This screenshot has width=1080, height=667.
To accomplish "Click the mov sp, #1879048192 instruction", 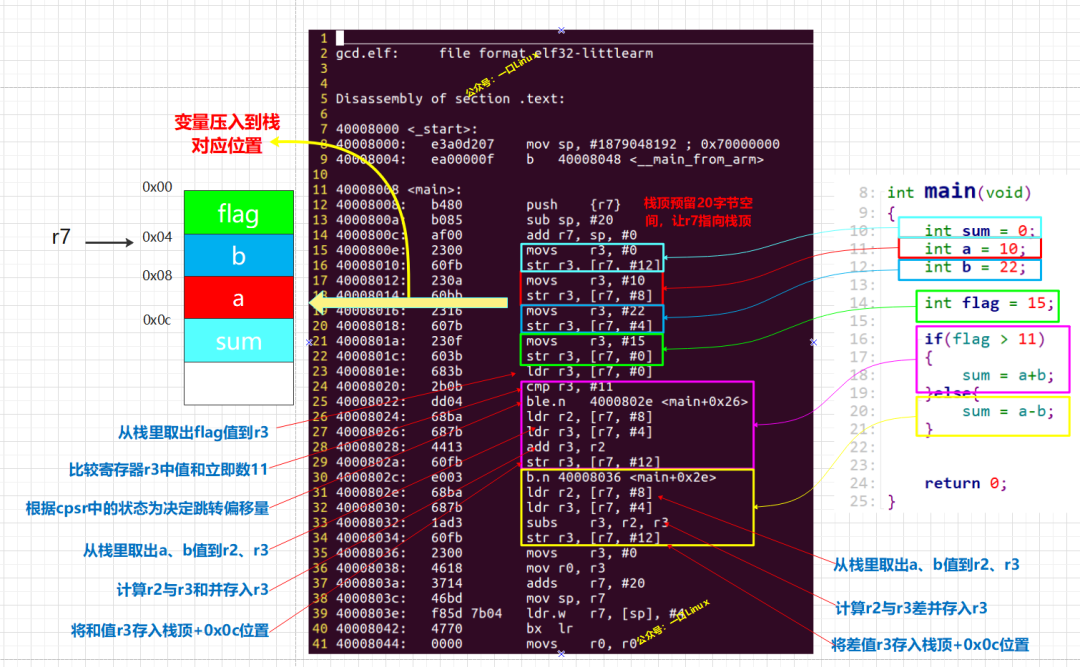I will [x=652, y=144].
